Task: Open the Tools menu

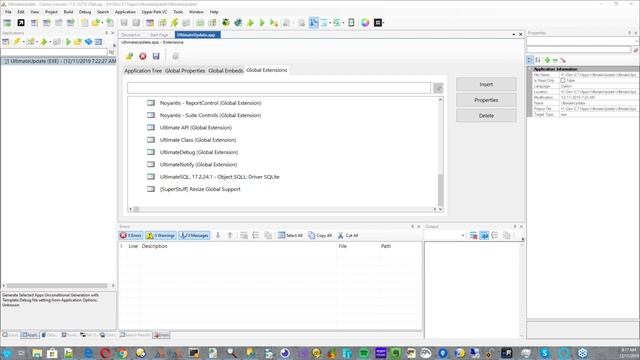Action: click(178, 12)
